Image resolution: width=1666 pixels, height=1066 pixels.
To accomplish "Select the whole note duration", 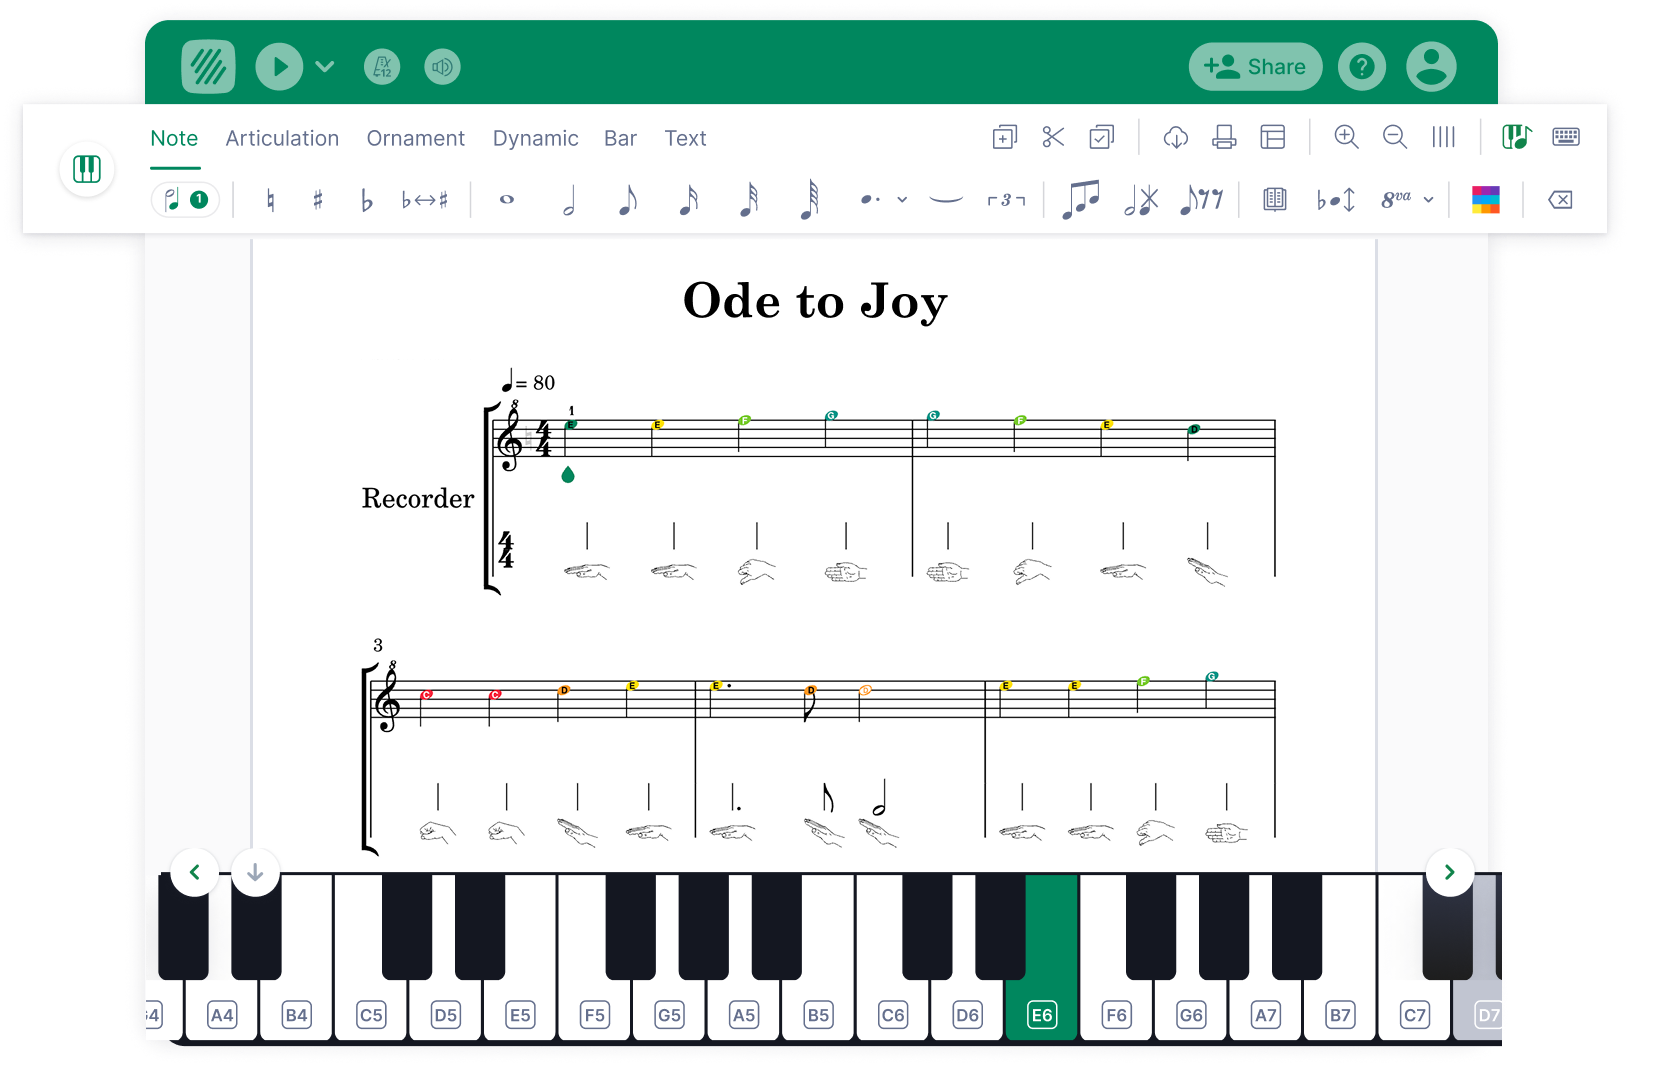I will click(507, 200).
